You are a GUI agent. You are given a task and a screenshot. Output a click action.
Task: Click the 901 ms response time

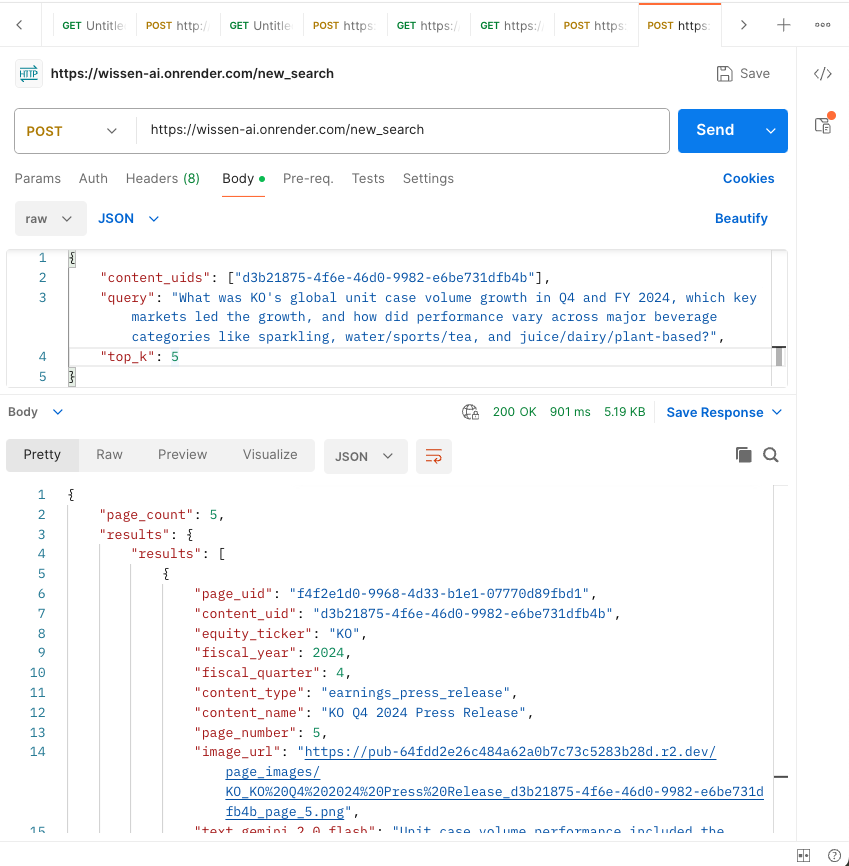(570, 412)
